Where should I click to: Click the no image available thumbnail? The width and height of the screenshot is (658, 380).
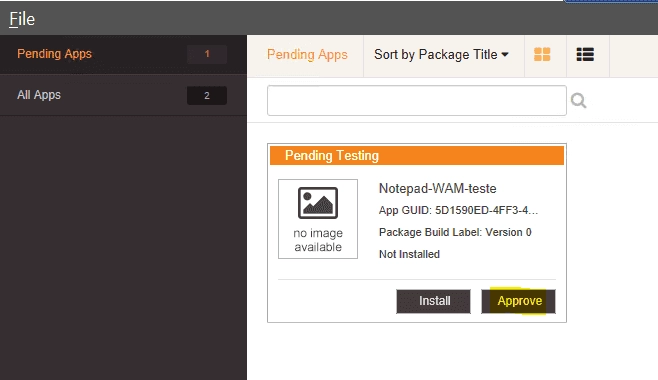[x=318, y=219]
